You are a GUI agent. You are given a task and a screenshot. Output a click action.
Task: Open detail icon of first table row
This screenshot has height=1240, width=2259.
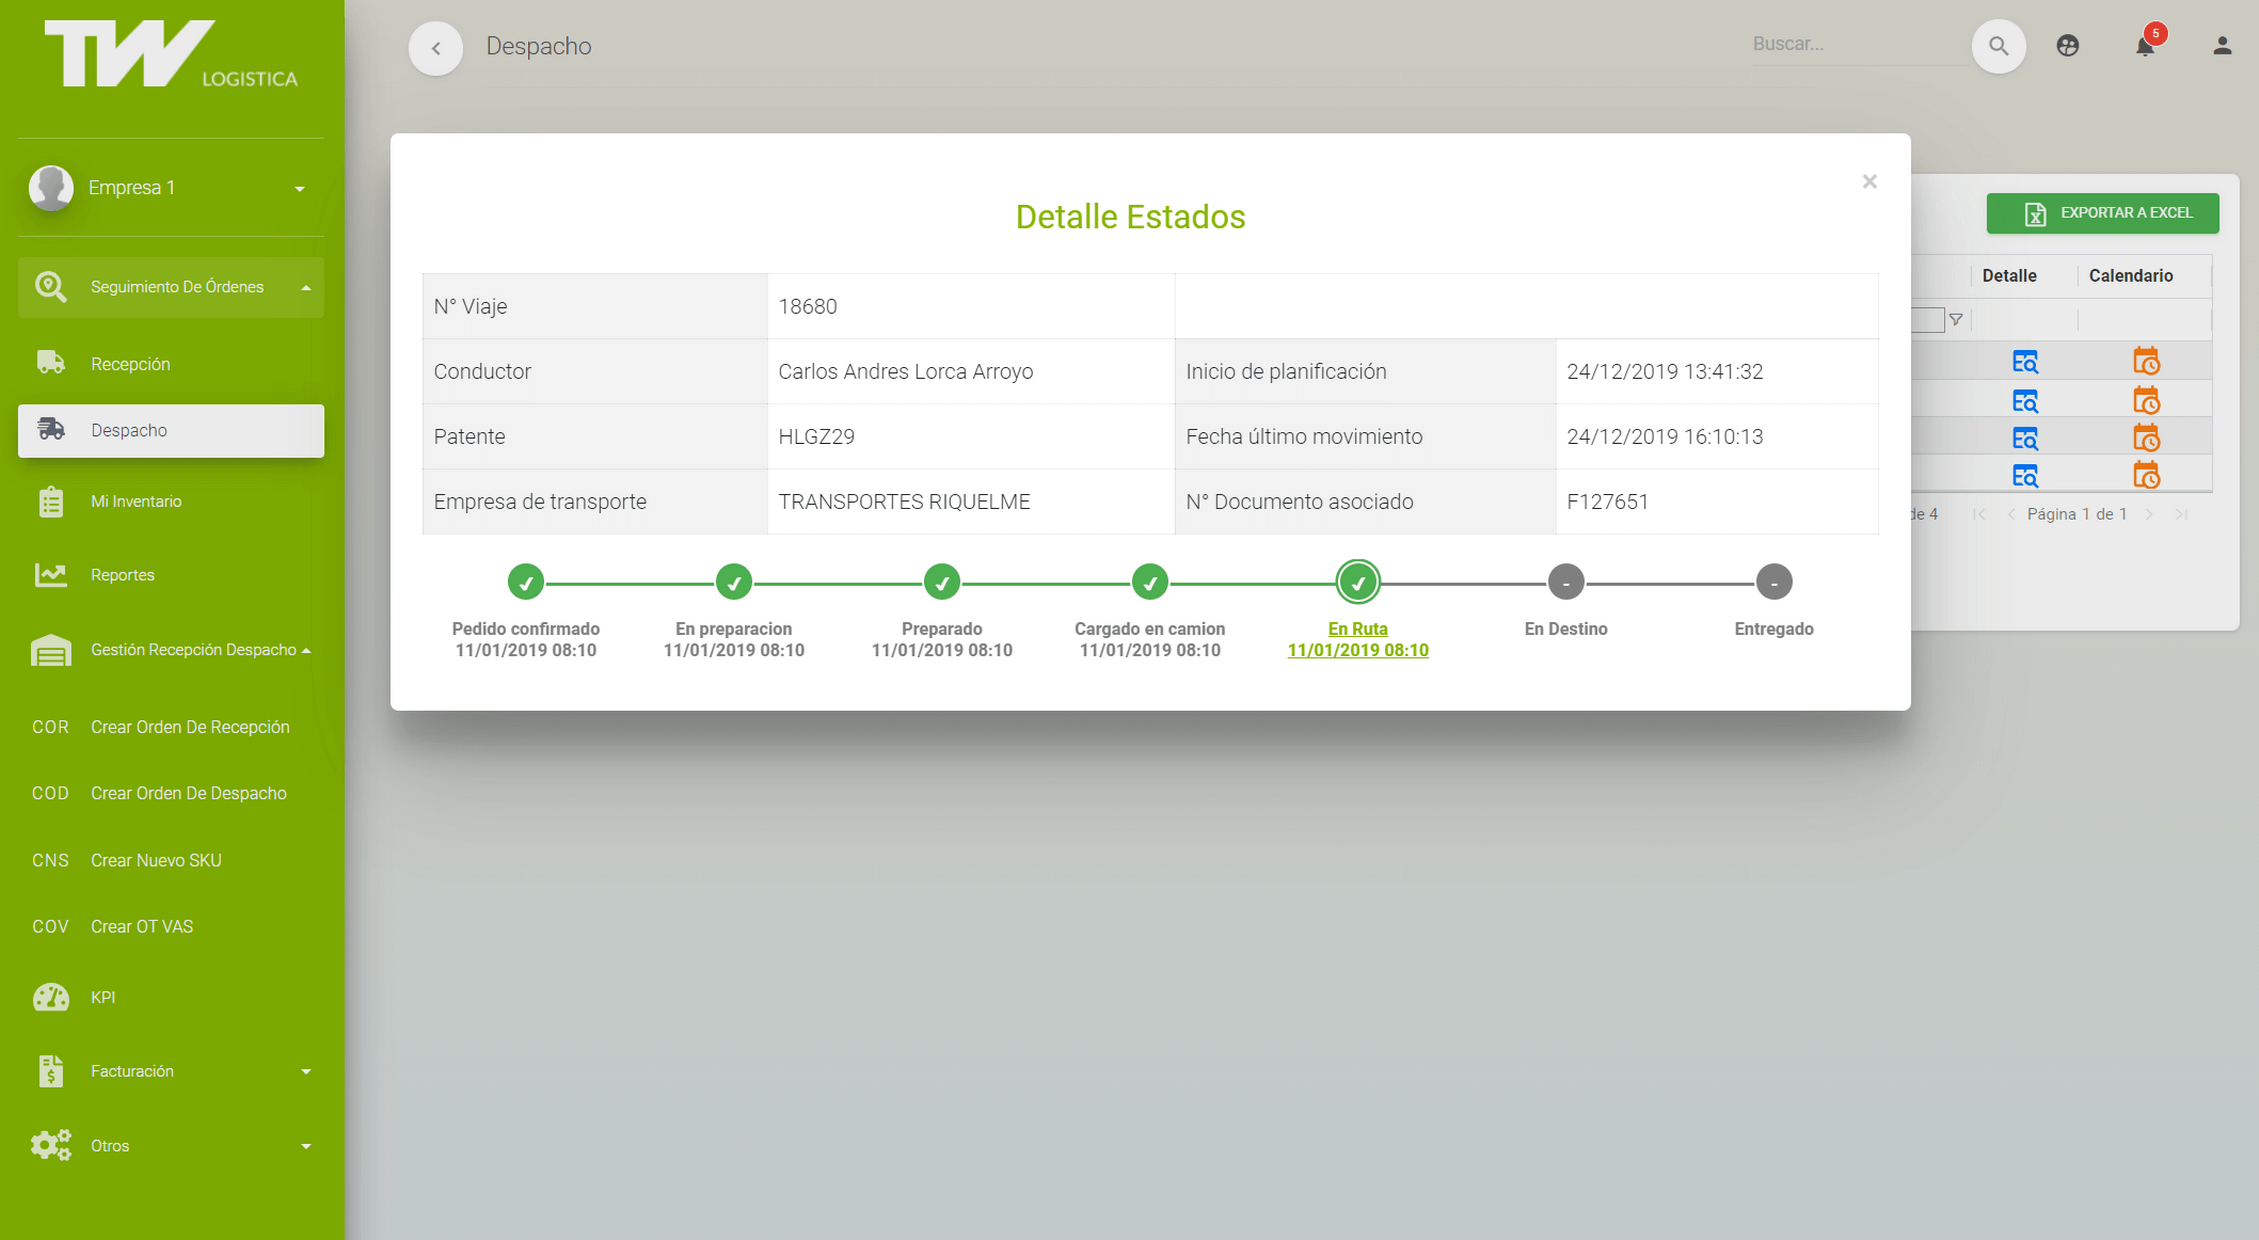[x=2024, y=361]
